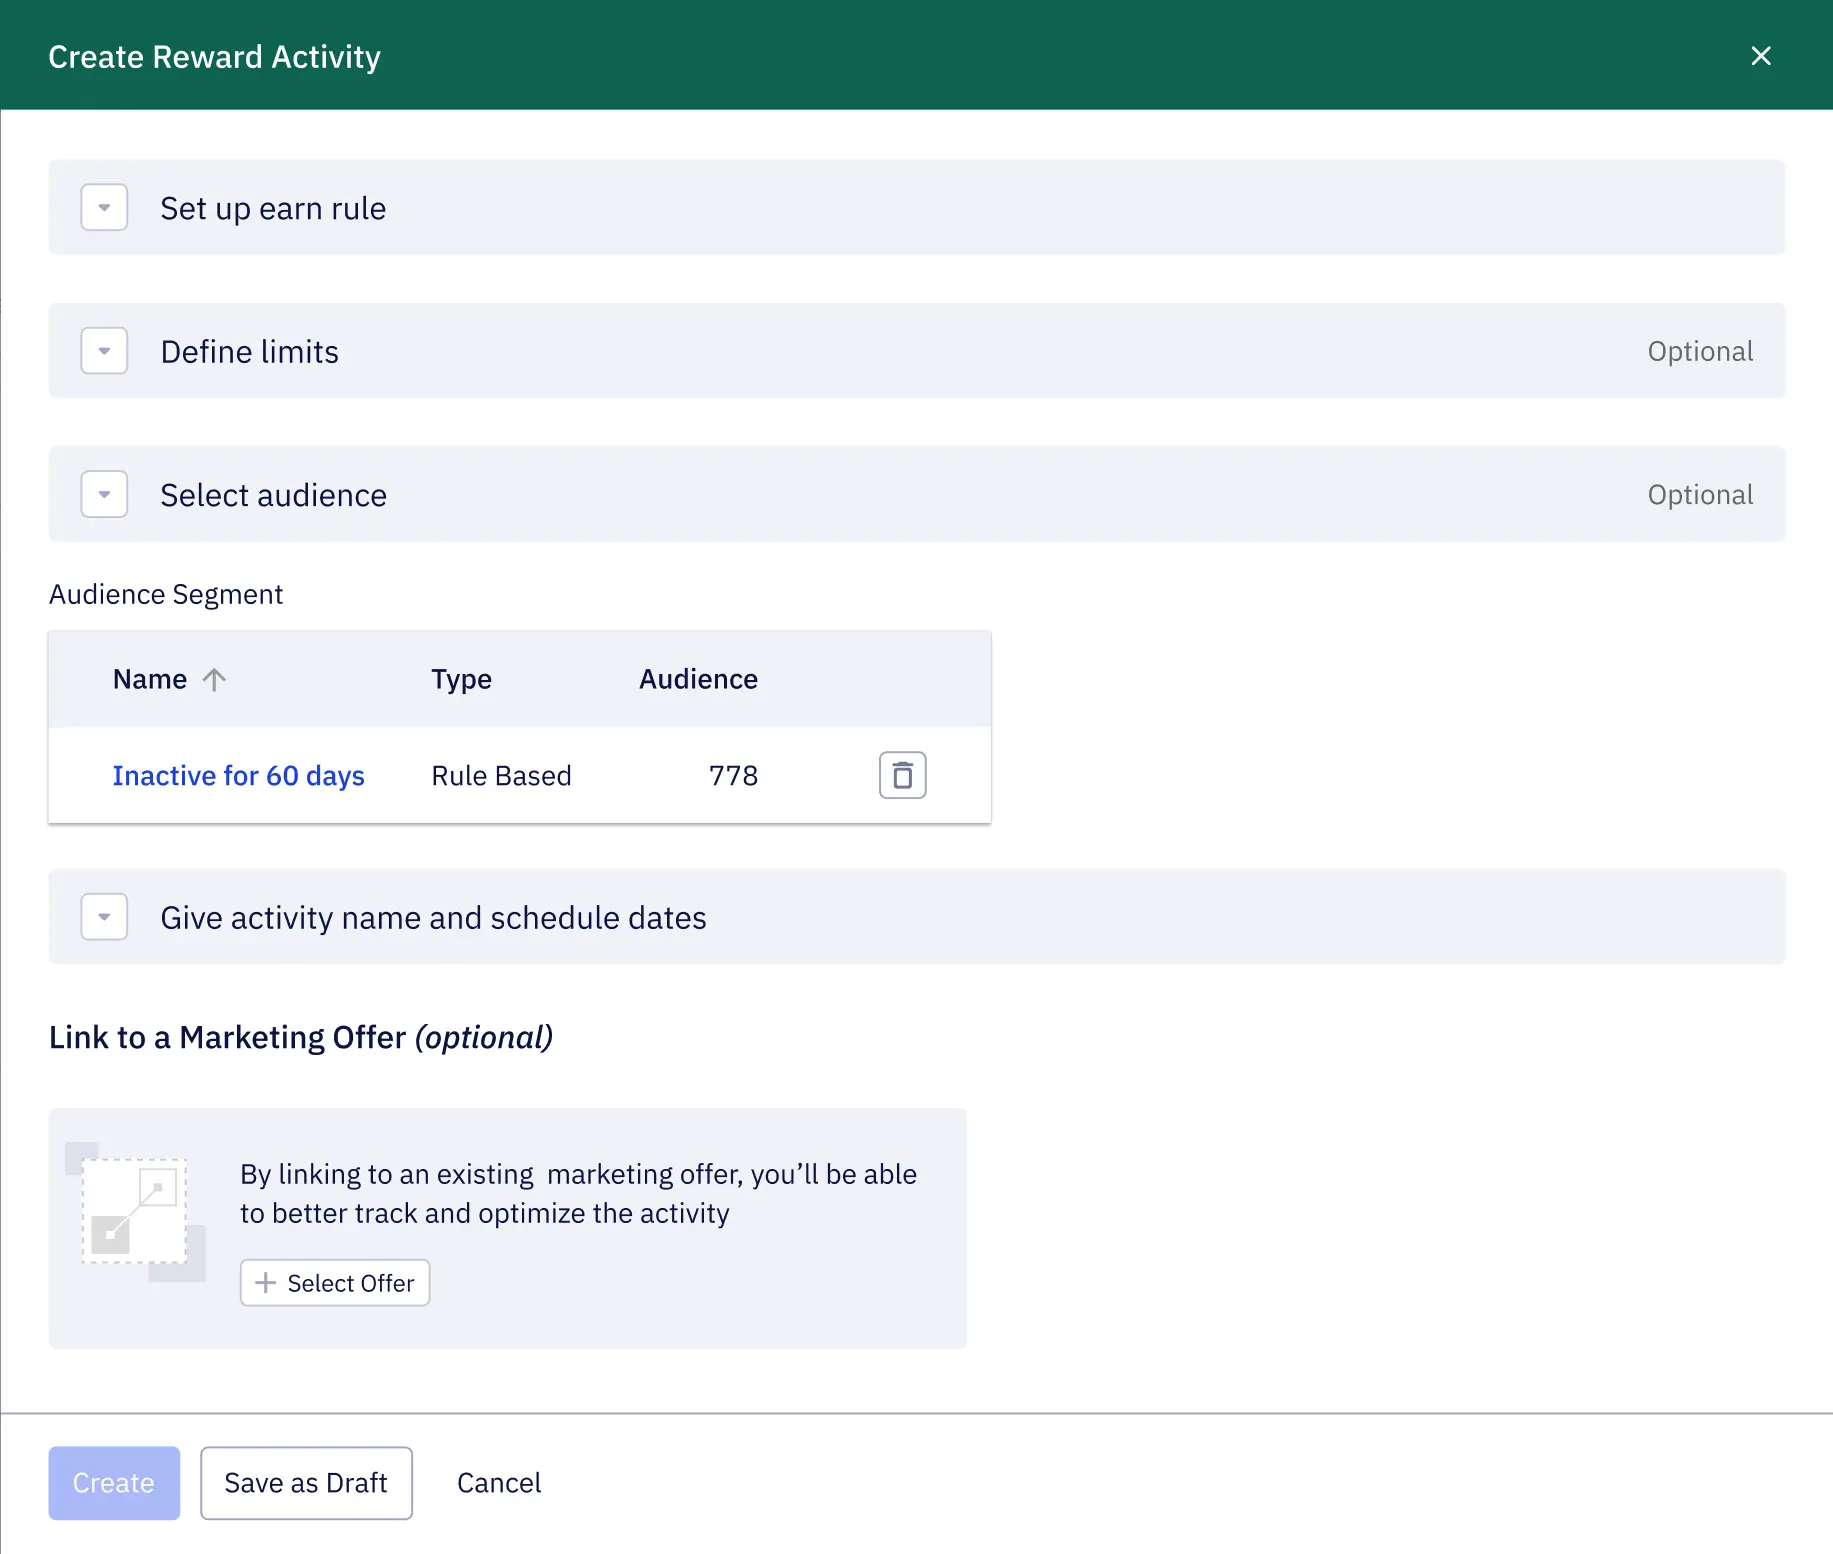
Task: Click the marketing offer link illustration
Action: 135,1212
